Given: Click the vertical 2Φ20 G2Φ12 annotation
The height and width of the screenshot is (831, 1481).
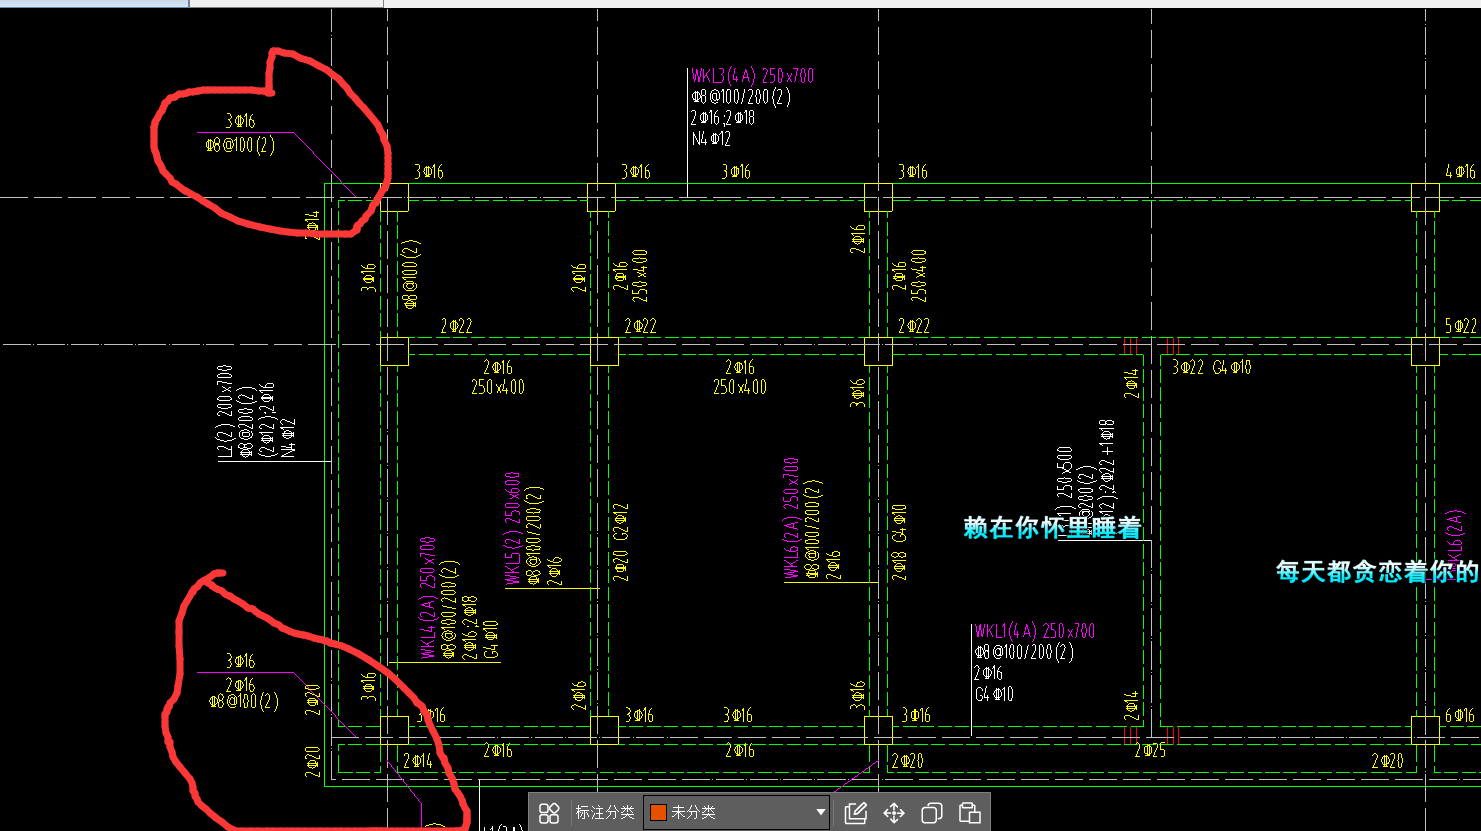Looking at the screenshot, I should click(621, 542).
